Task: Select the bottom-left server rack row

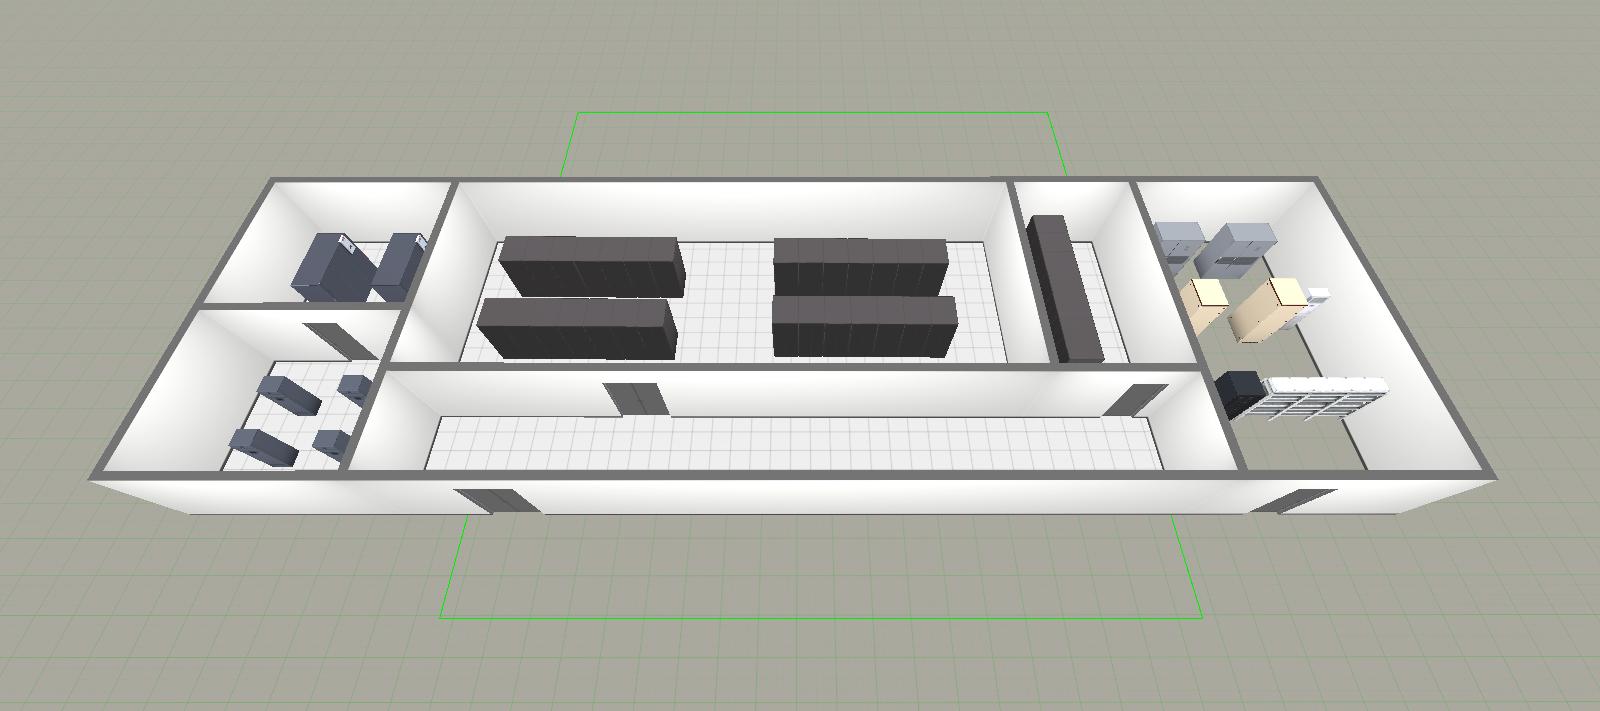Action: pyautogui.click(x=577, y=328)
